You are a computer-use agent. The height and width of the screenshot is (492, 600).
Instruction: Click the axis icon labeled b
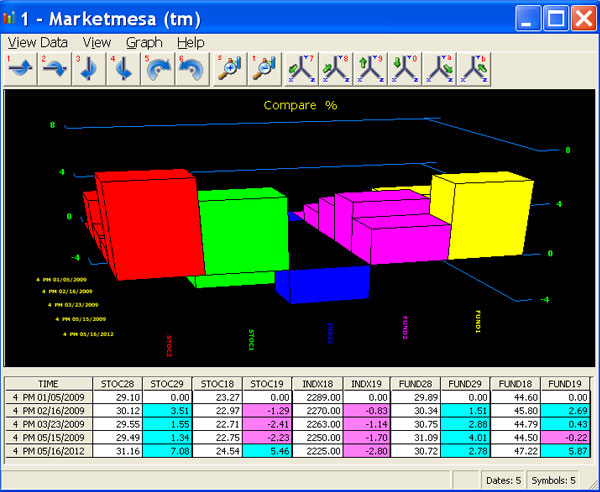(x=474, y=71)
